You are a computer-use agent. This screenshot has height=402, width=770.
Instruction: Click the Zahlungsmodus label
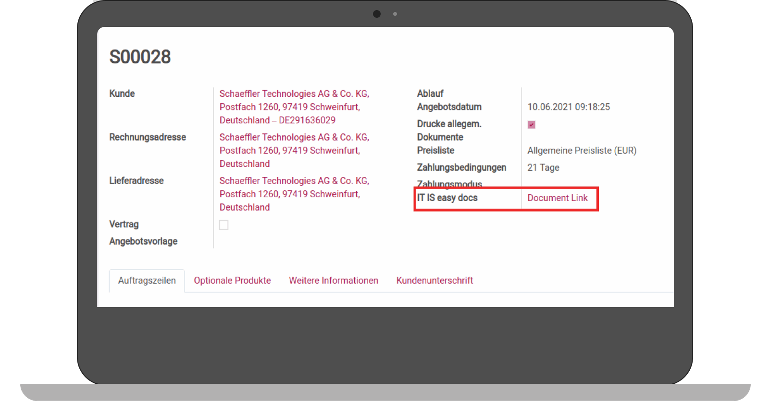449,184
